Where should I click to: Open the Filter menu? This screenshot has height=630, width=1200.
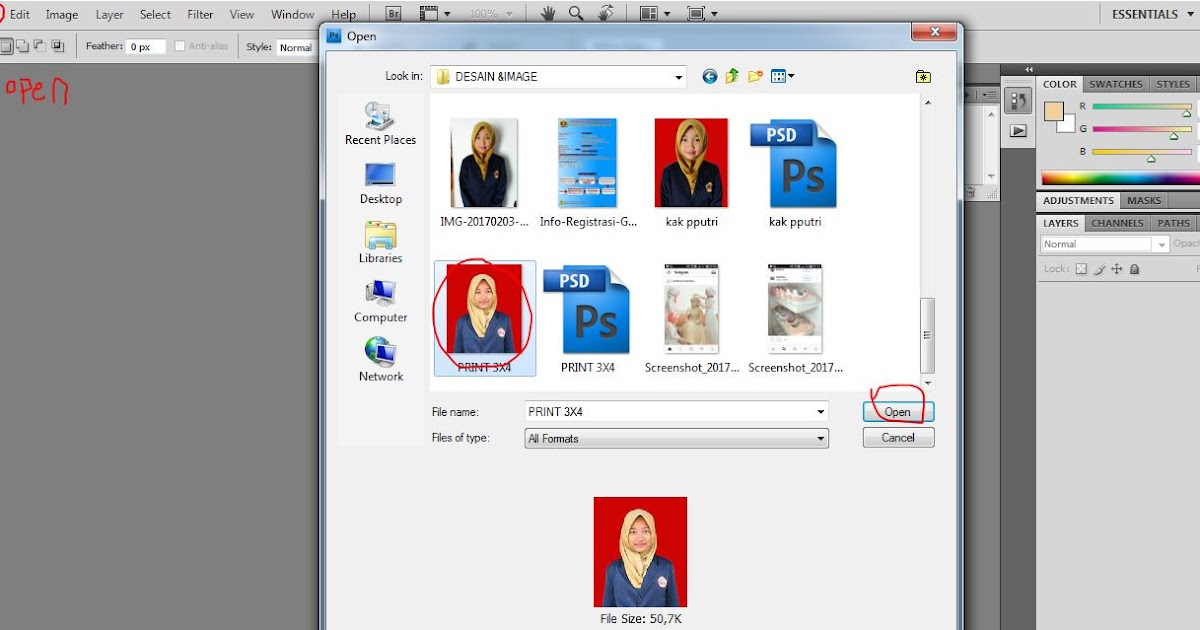(x=199, y=13)
